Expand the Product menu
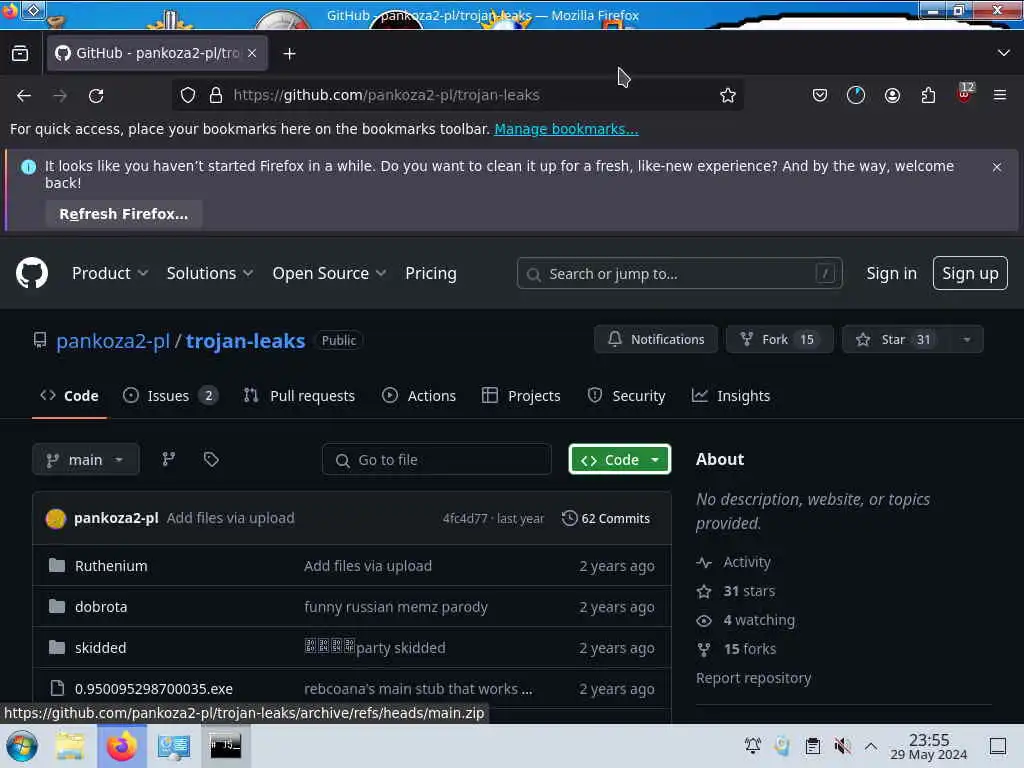The width and height of the screenshot is (1024, 768). (110, 273)
